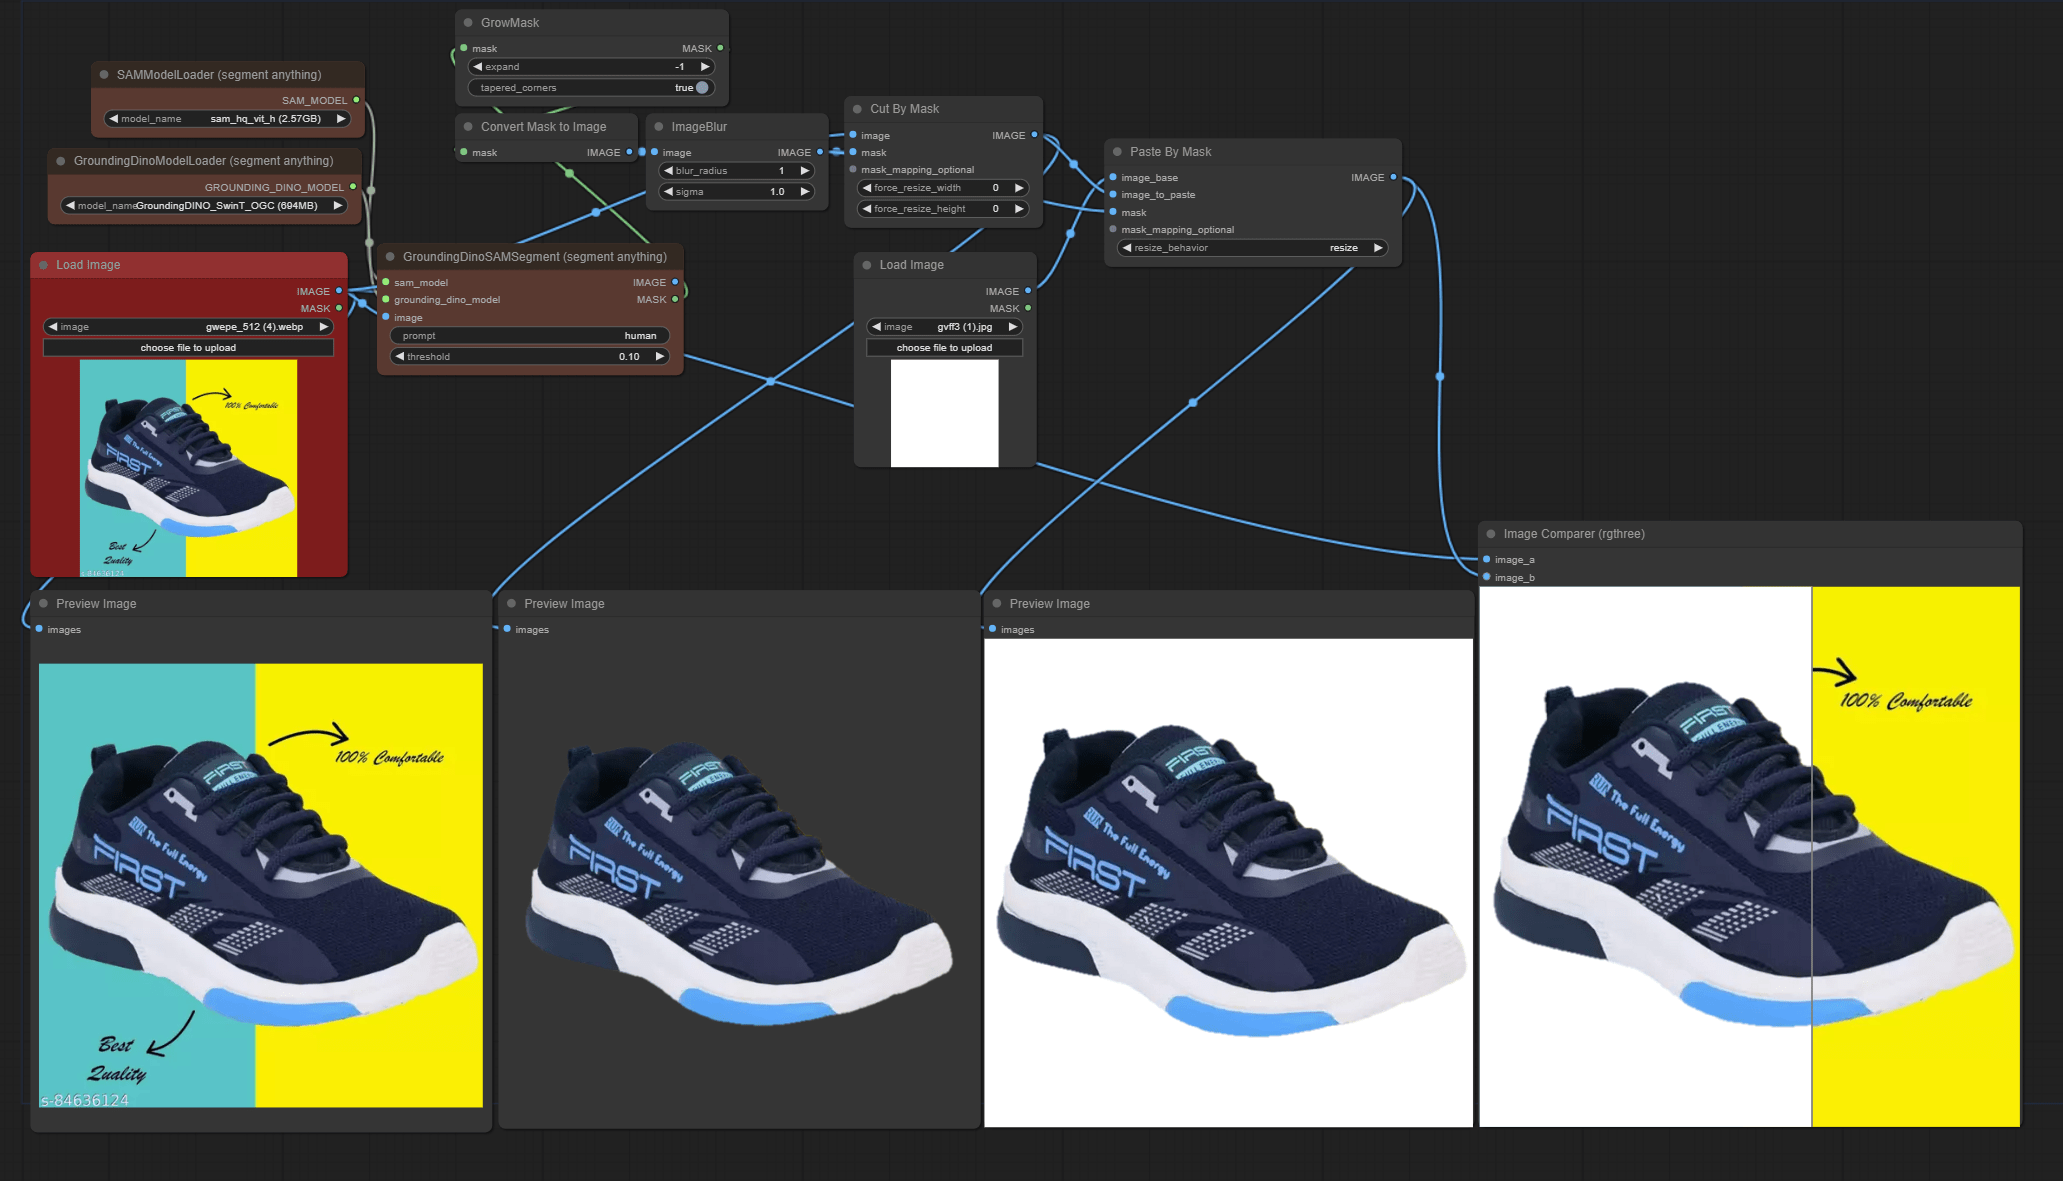
Task: Decrease threshold value in GroundingDinoSAMSegment
Action: 400,357
